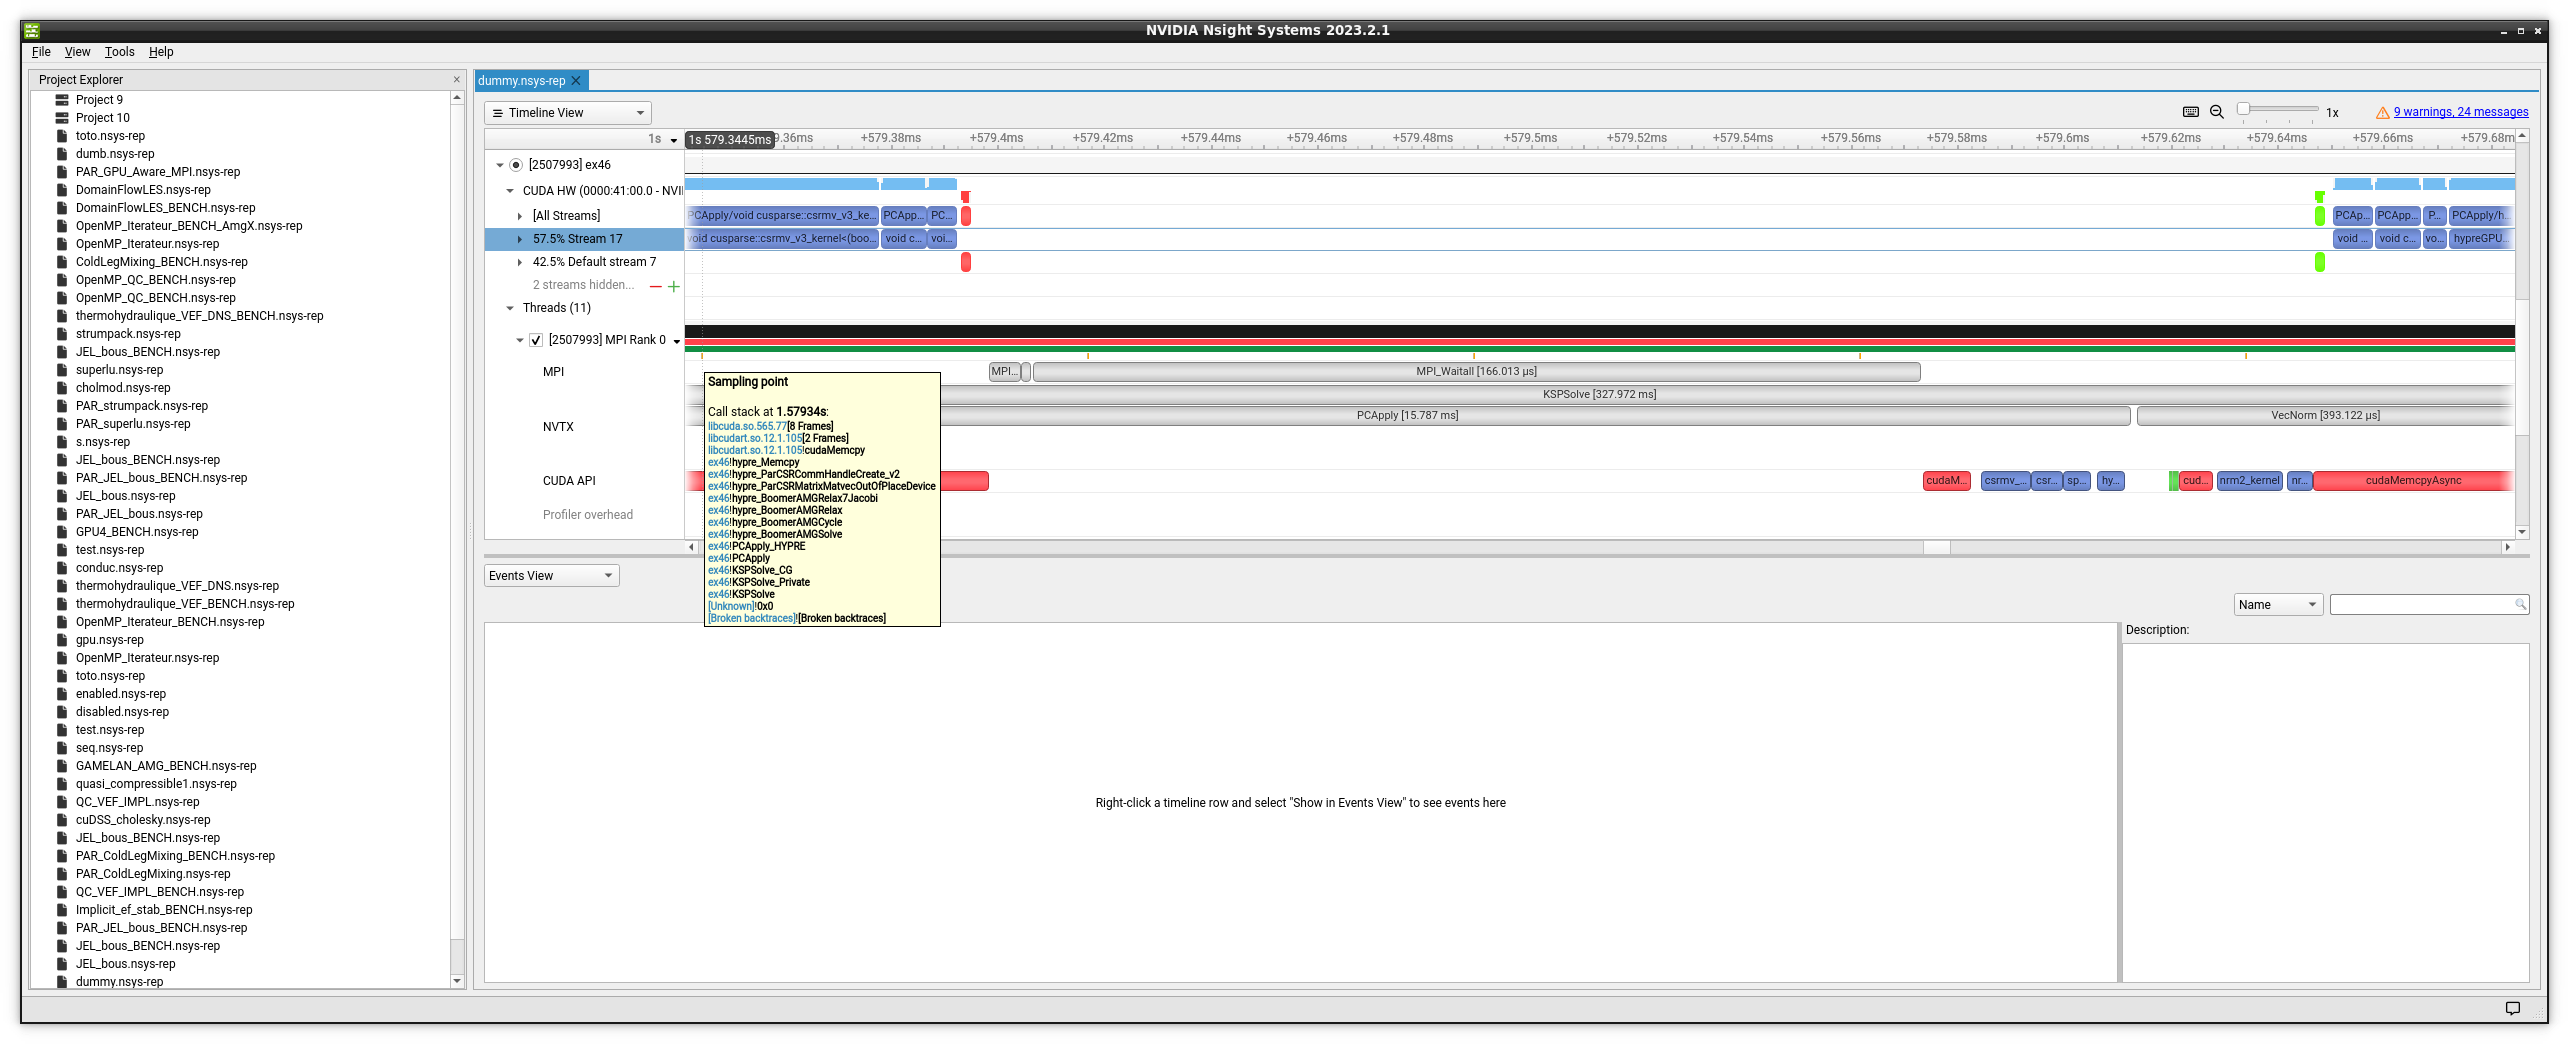
Task: Click file icon beside cuDSS_cholesky.nsys-rep
Action: pyautogui.click(x=62, y=820)
